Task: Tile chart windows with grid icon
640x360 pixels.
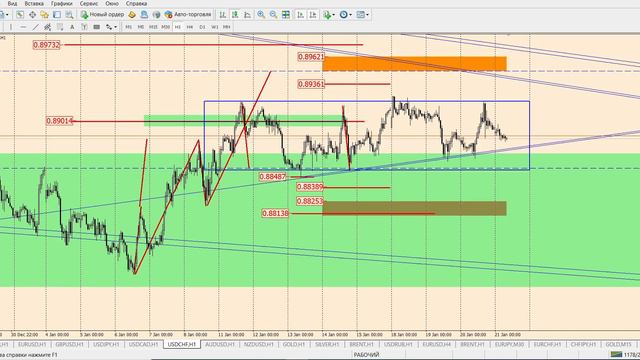Action: [x=286, y=15]
